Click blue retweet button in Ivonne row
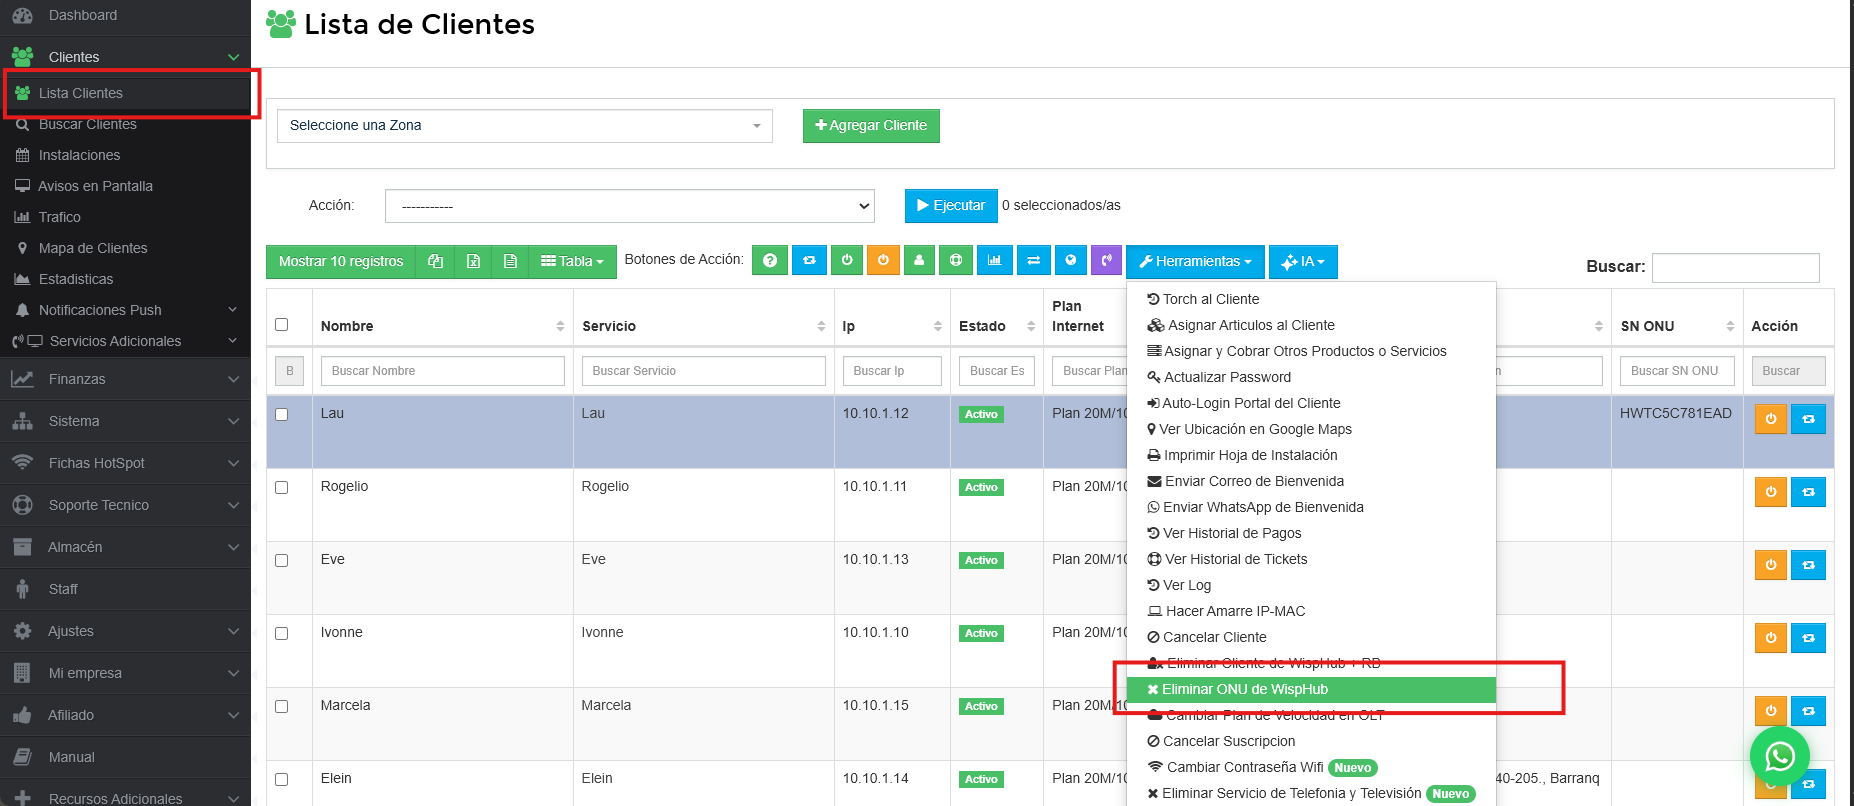 (x=1808, y=638)
